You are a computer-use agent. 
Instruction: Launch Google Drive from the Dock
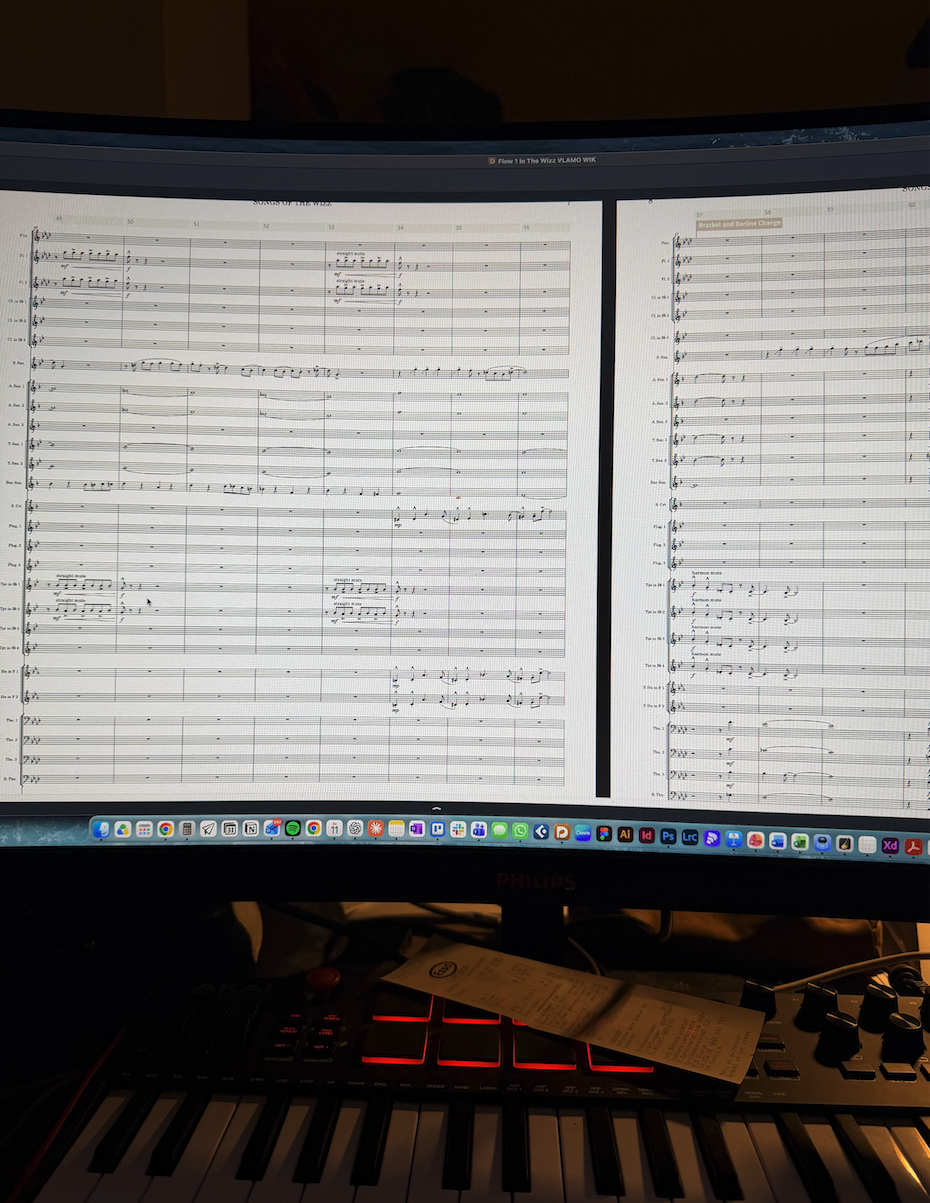(122, 829)
